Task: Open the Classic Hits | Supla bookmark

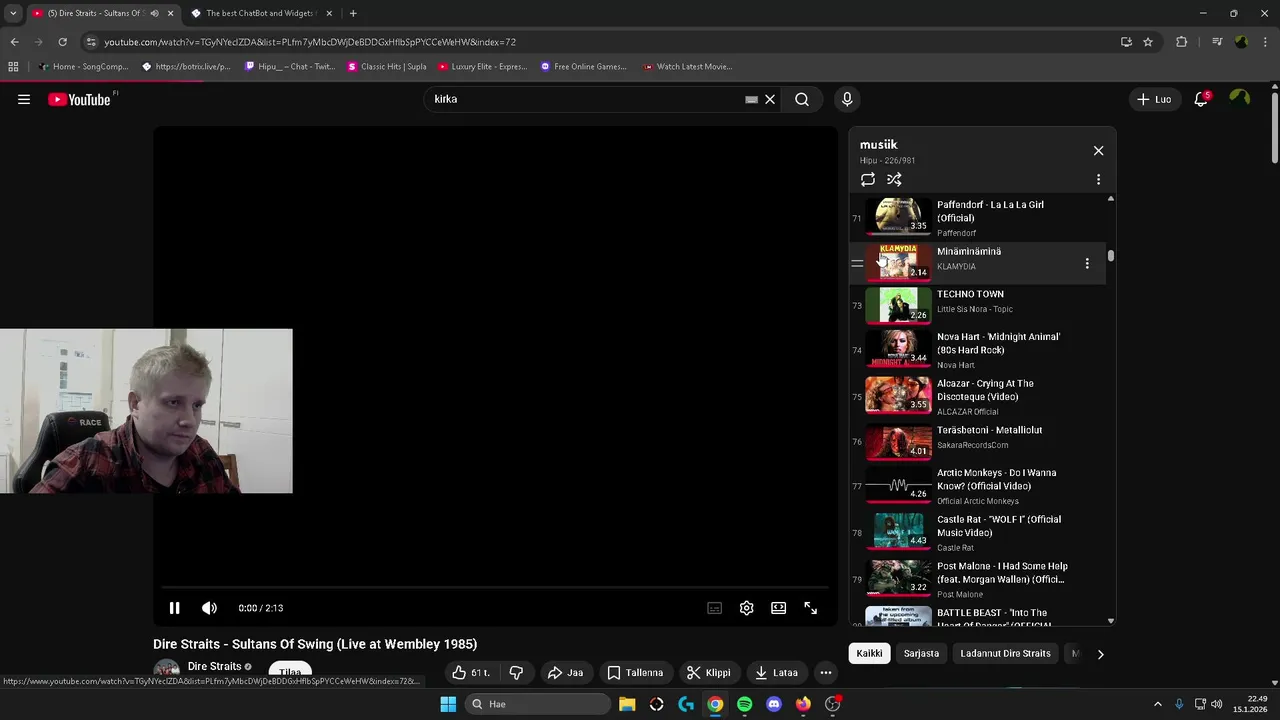Action: coord(387,67)
